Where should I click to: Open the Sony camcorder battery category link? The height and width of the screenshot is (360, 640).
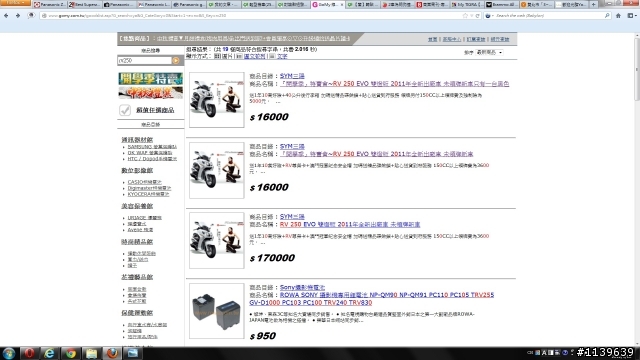tap(302, 287)
